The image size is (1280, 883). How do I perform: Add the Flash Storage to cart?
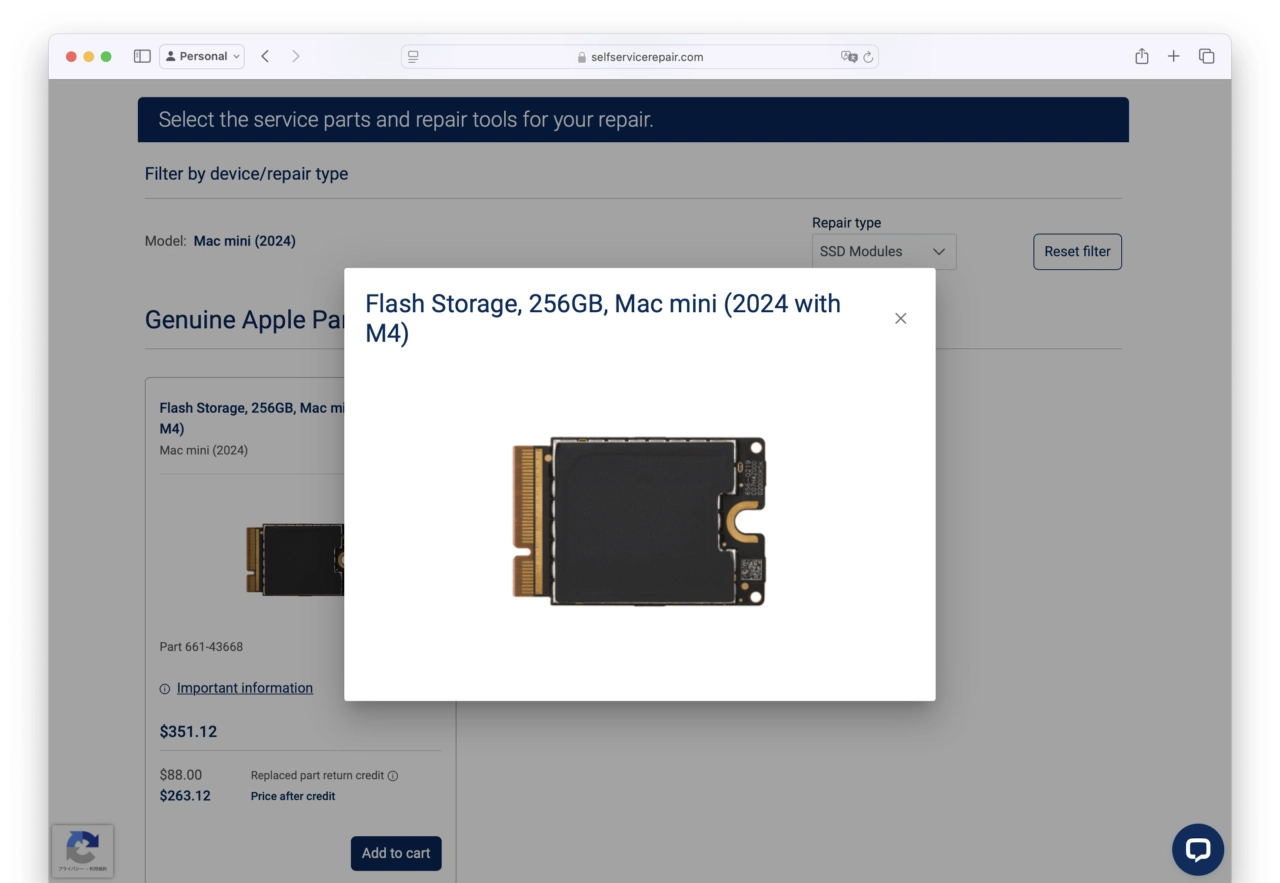(396, 853)
